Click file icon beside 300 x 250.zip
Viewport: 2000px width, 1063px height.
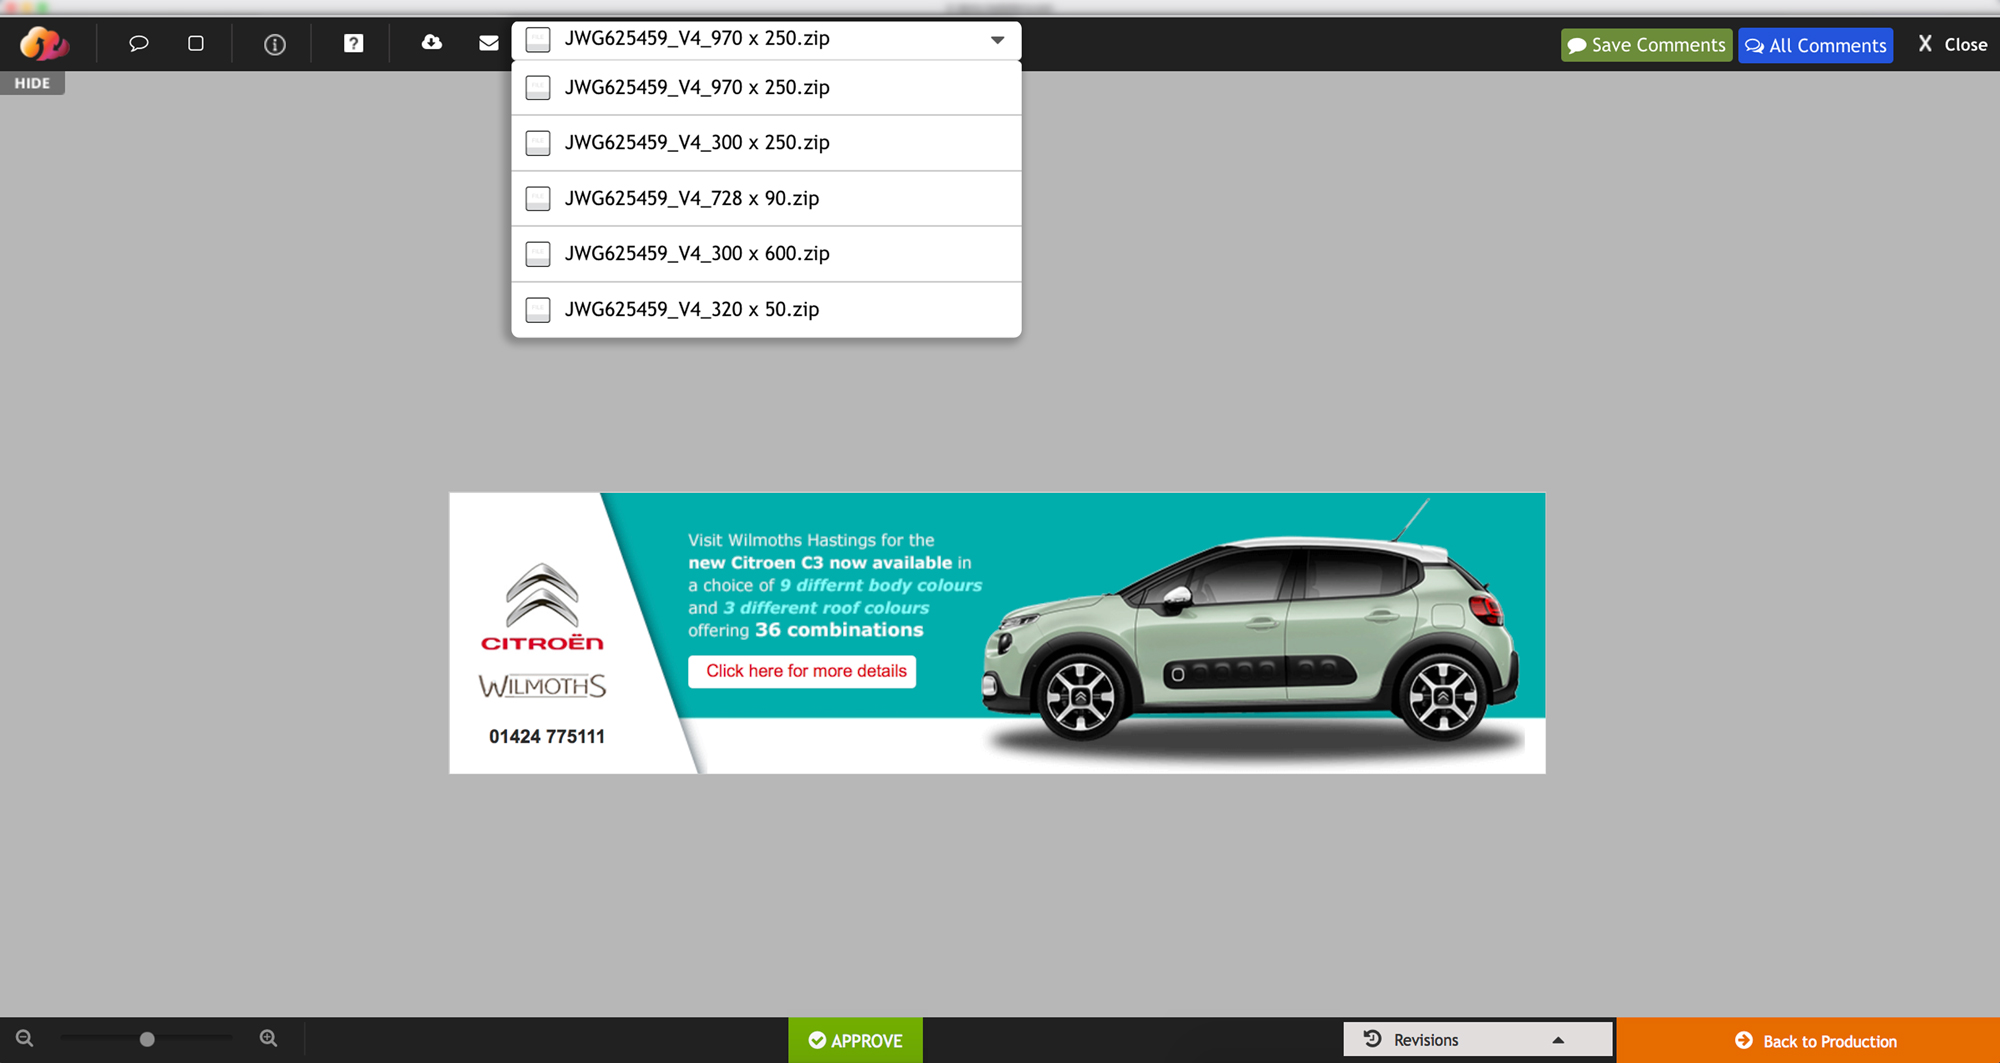coord(538,143)
